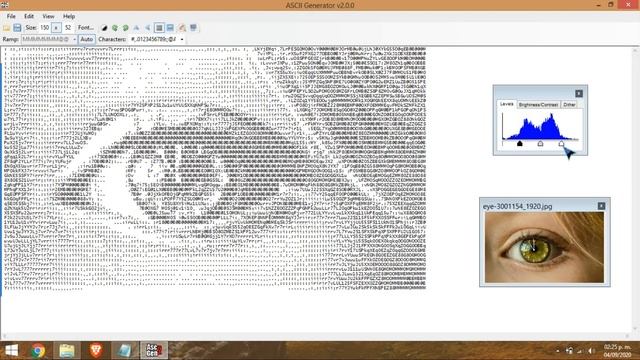This screenshot has width=640, height=360.
Task: Edit the width value 150
Action: coord(44,28)
